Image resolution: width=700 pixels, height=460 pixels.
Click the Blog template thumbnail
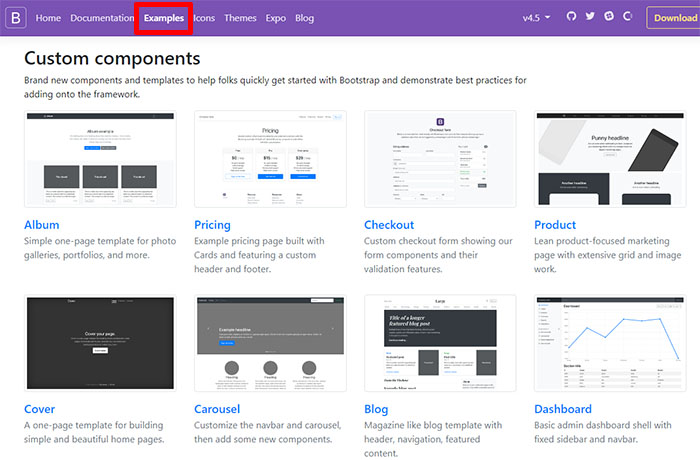point(440,343)
